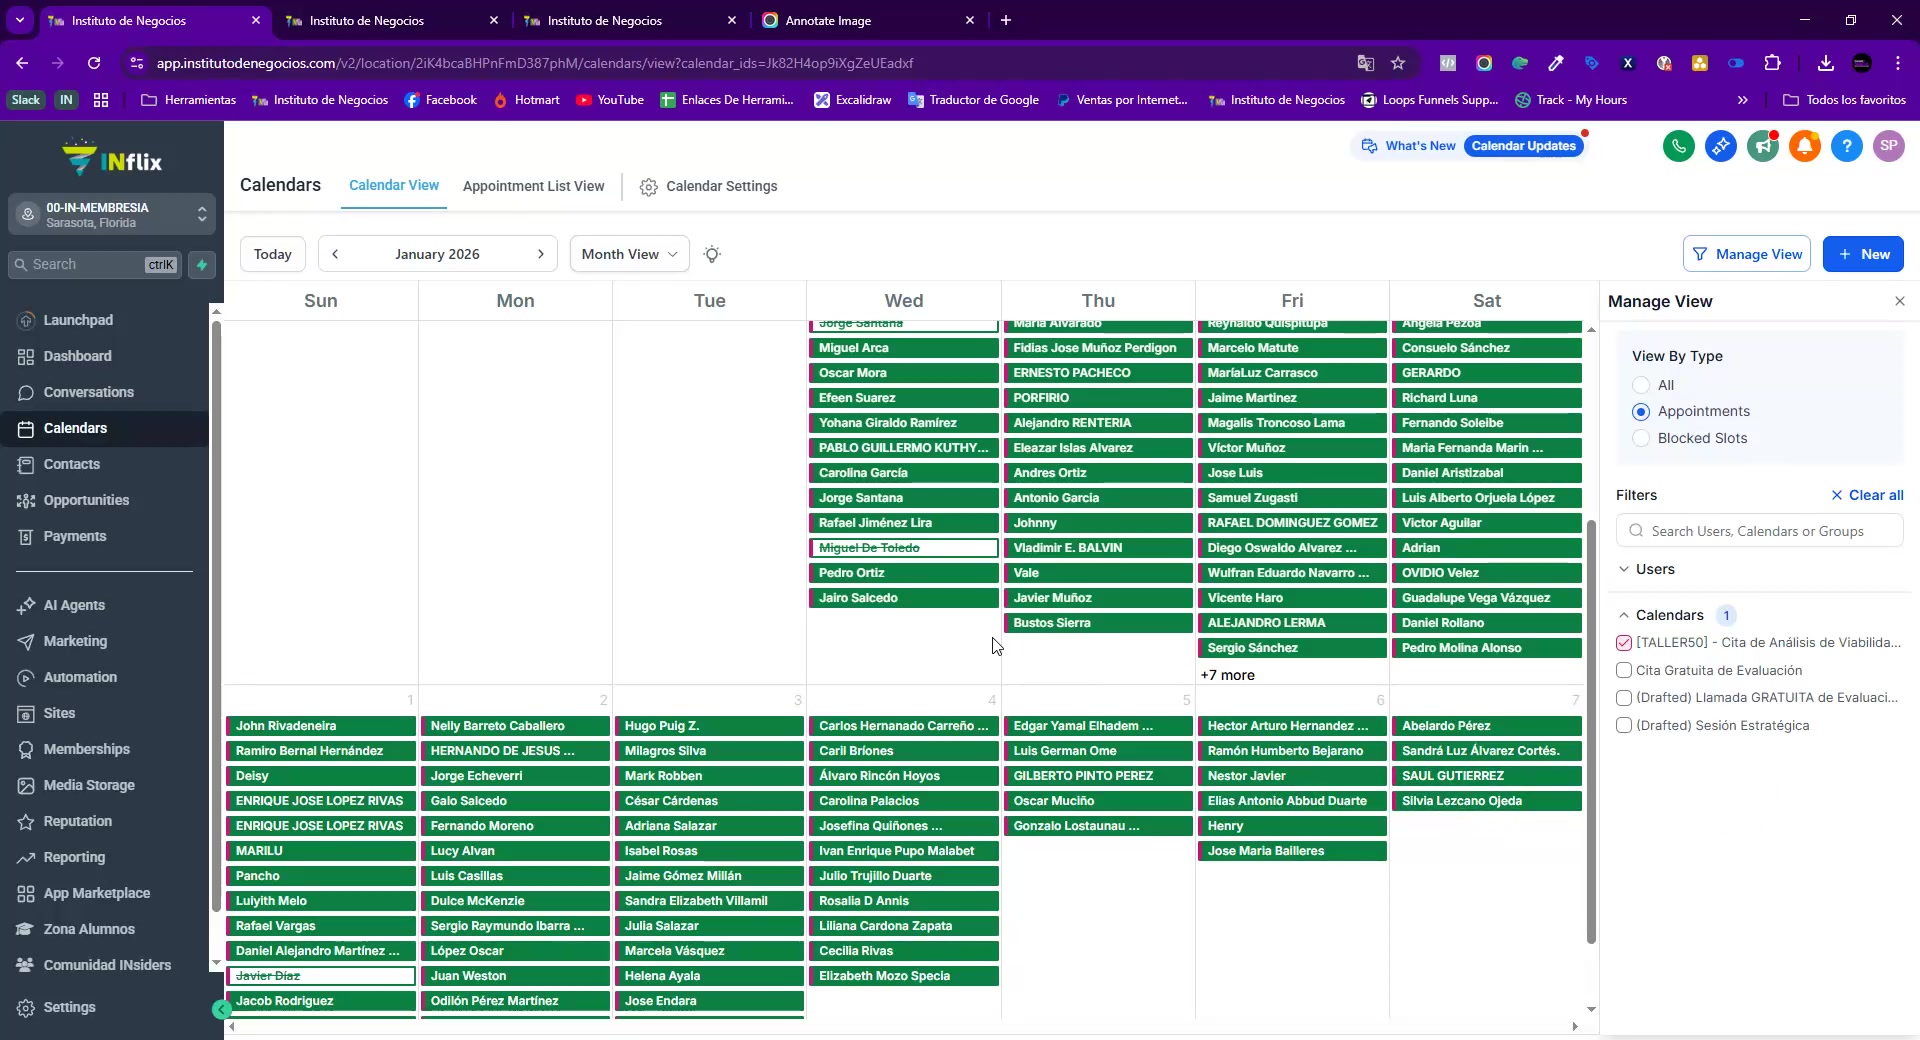Select the All view type radio

click(x=1641, y=385)
